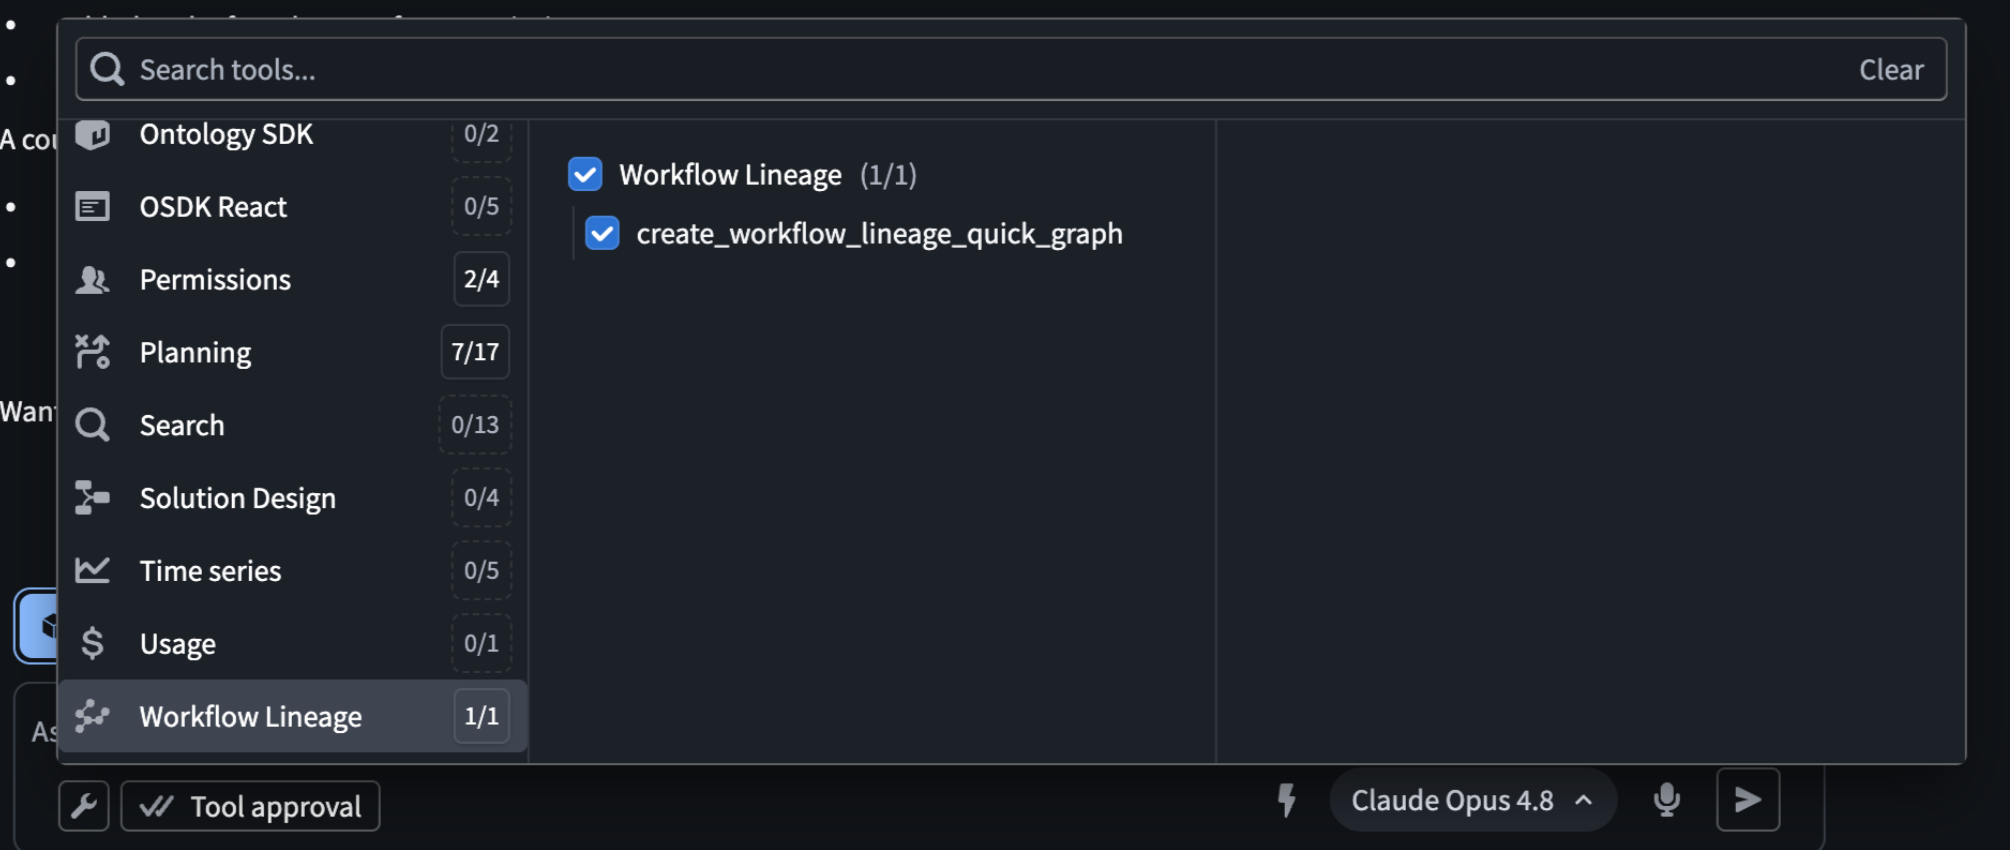Click the magnifier icon in the search tools field

pos(107,69)
